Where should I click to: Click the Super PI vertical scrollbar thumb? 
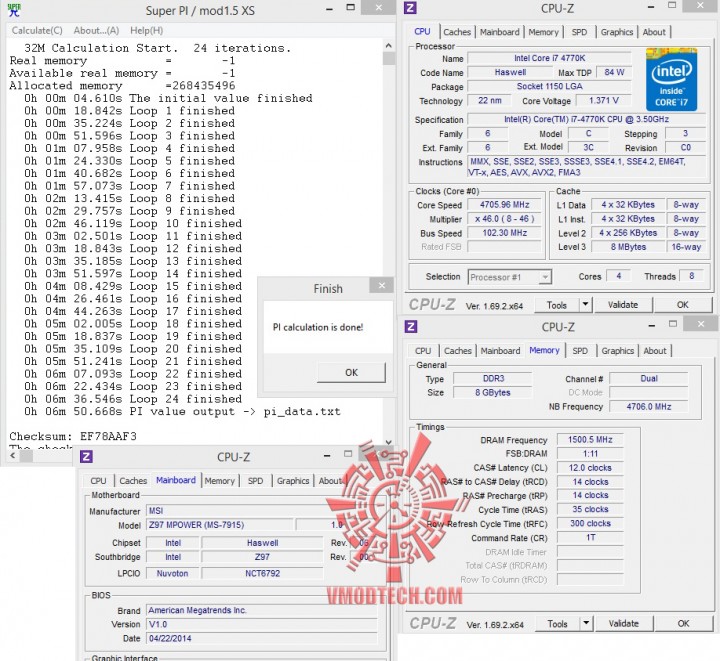[x=388, y=58]
